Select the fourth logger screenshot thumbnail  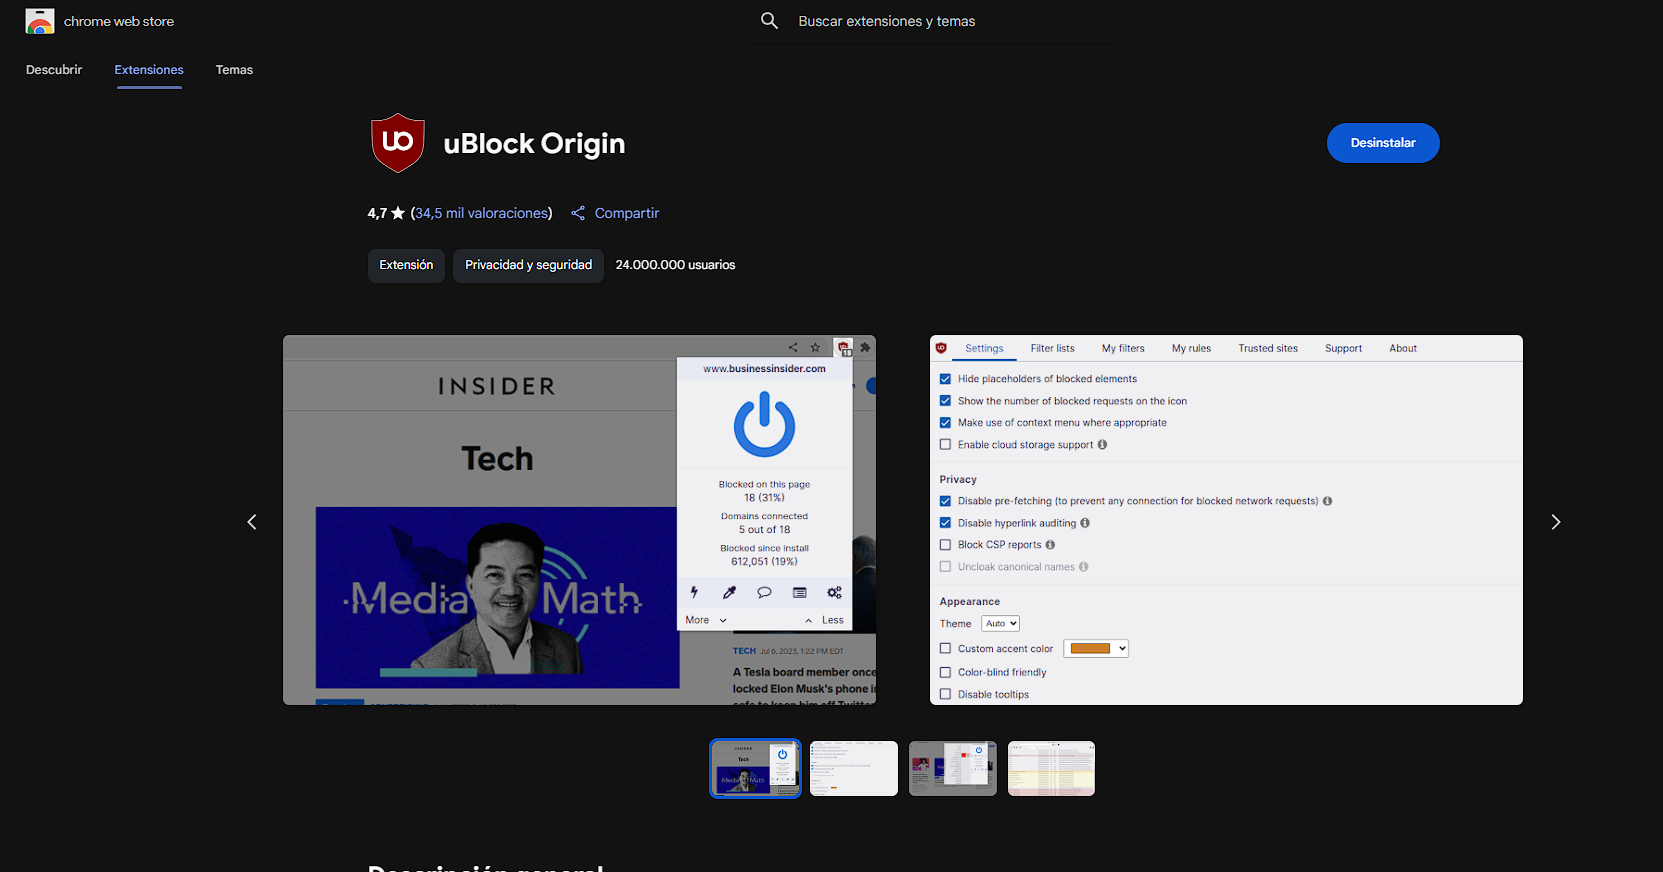pyautogui.click(x=1052, y=768)
